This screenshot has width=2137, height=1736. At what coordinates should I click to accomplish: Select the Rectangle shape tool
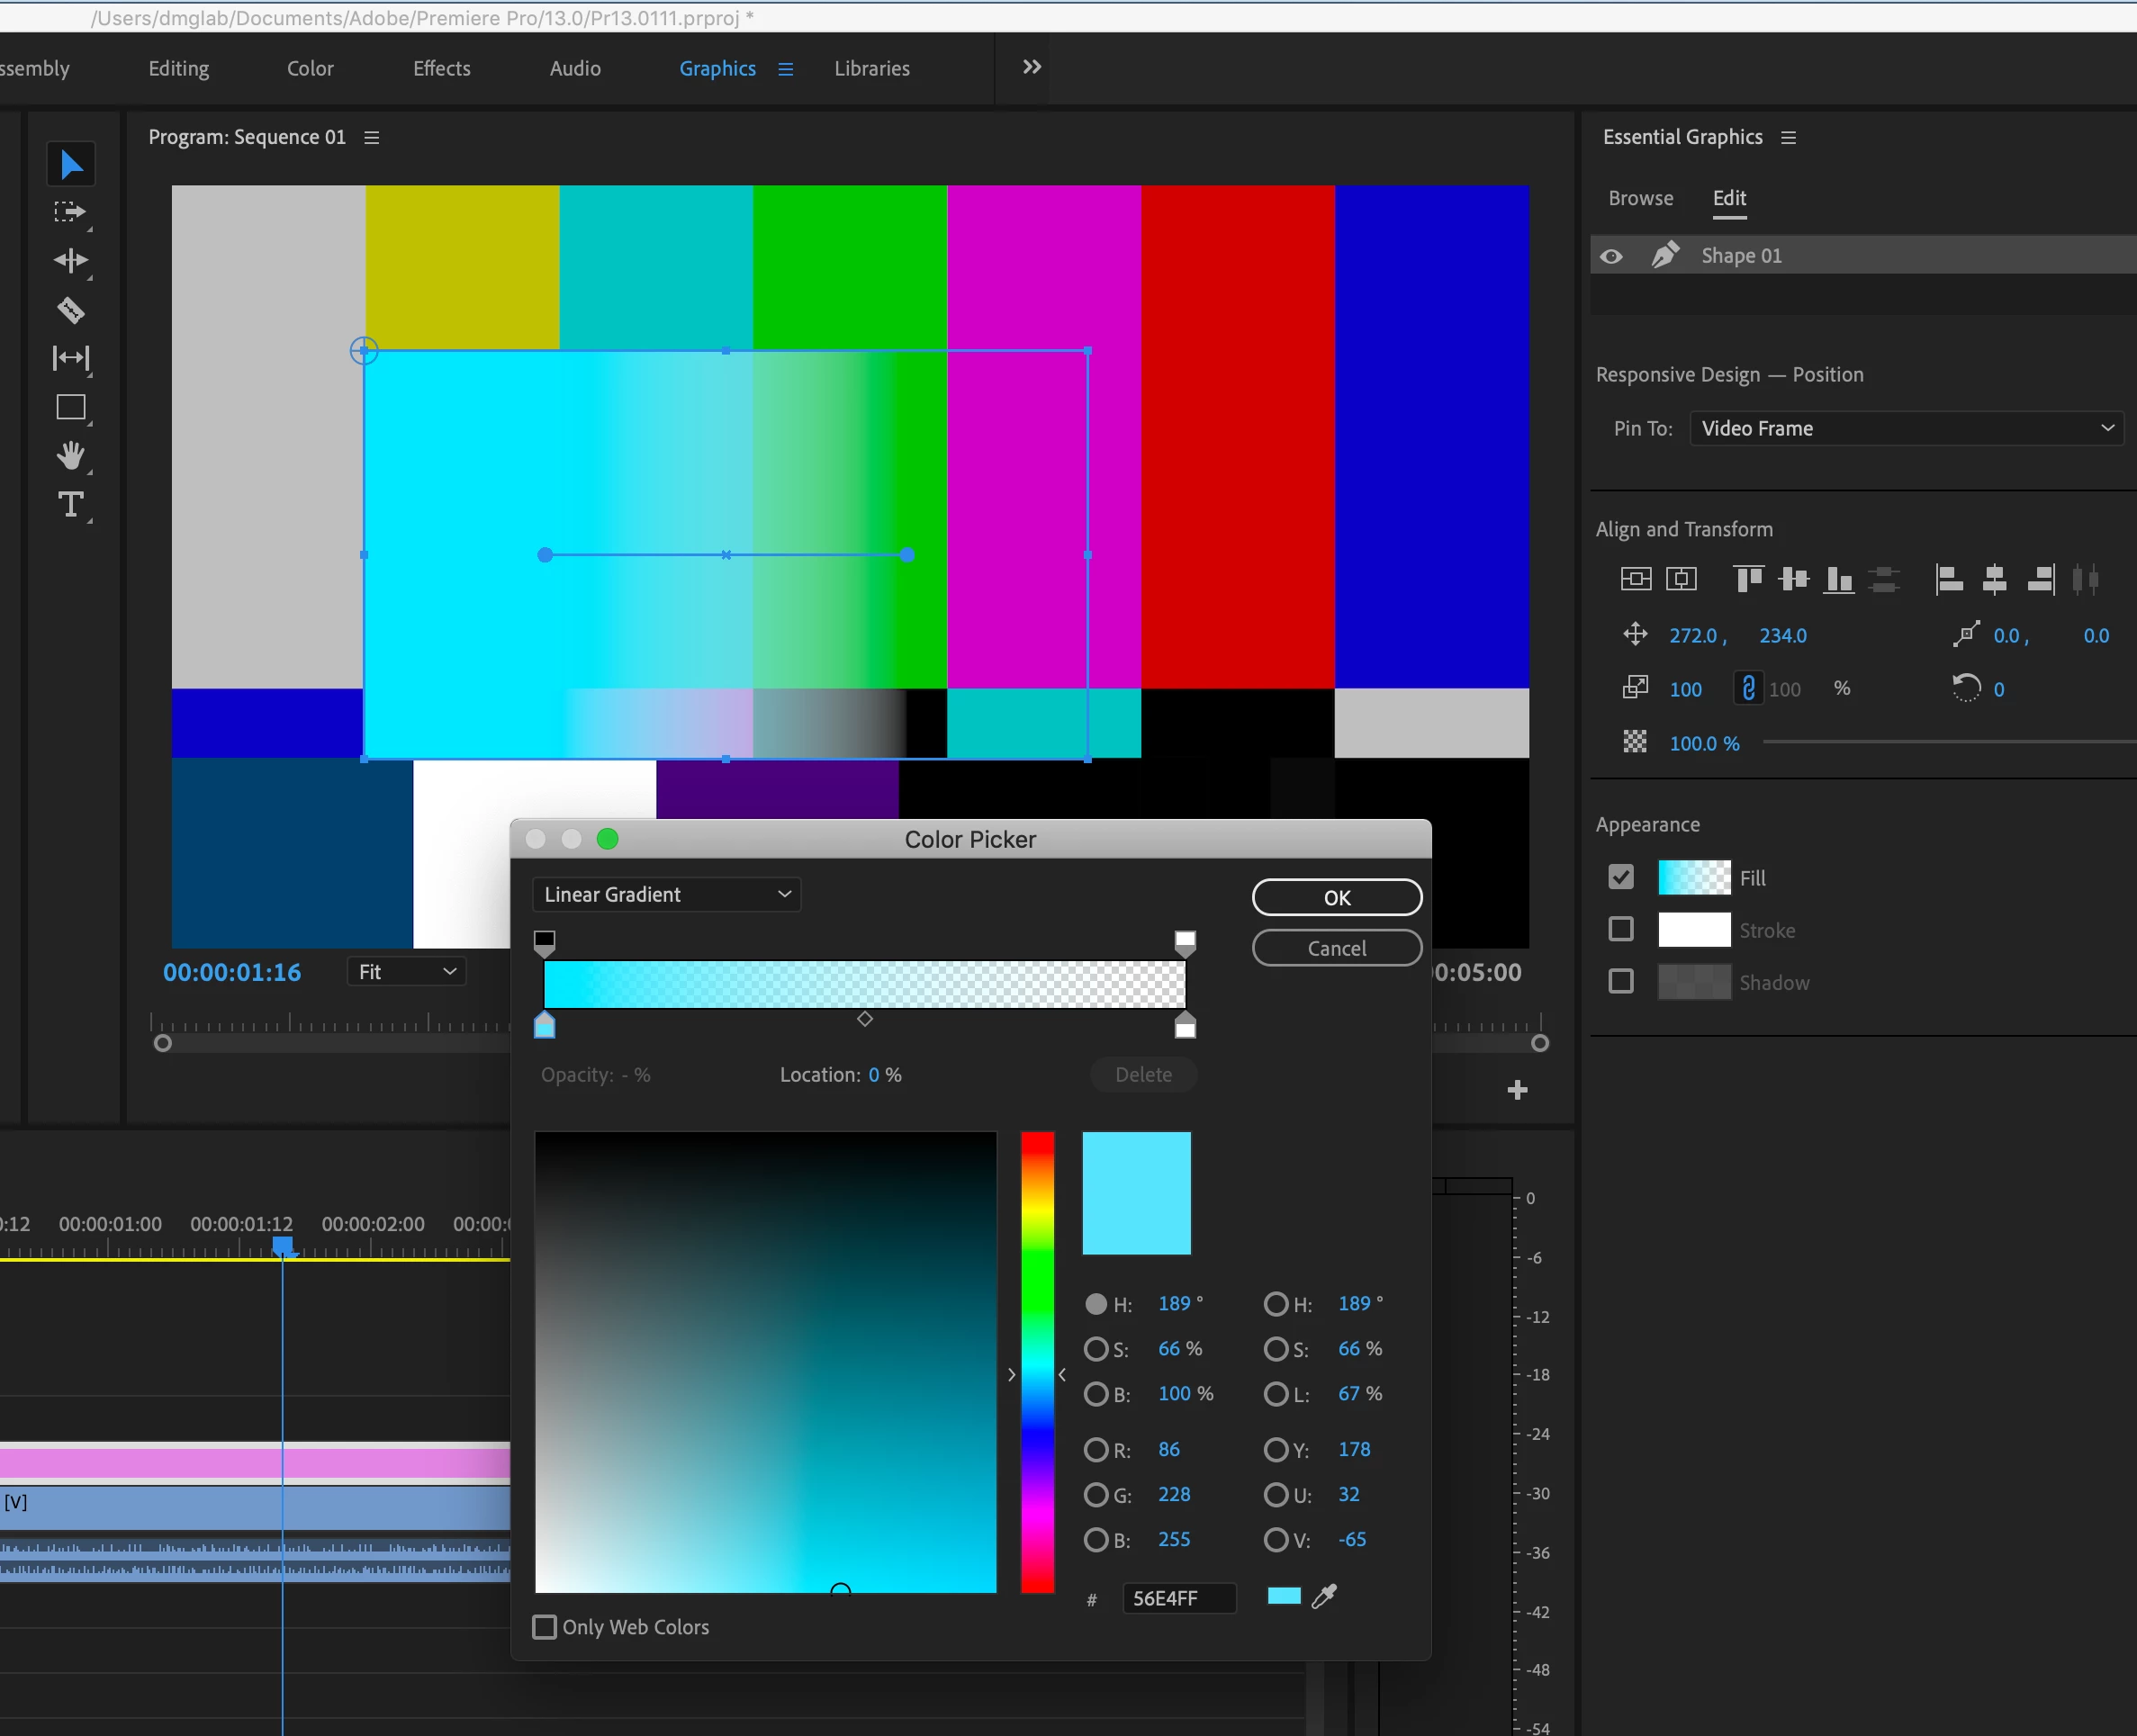(x=70, y=407)
